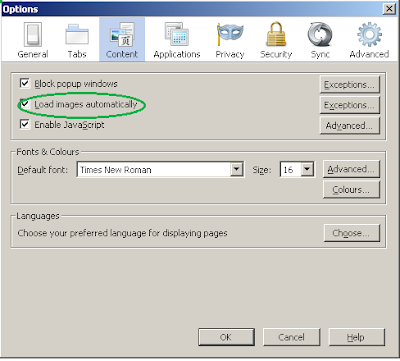Click Exceptions button for image loading

point(350,105)
